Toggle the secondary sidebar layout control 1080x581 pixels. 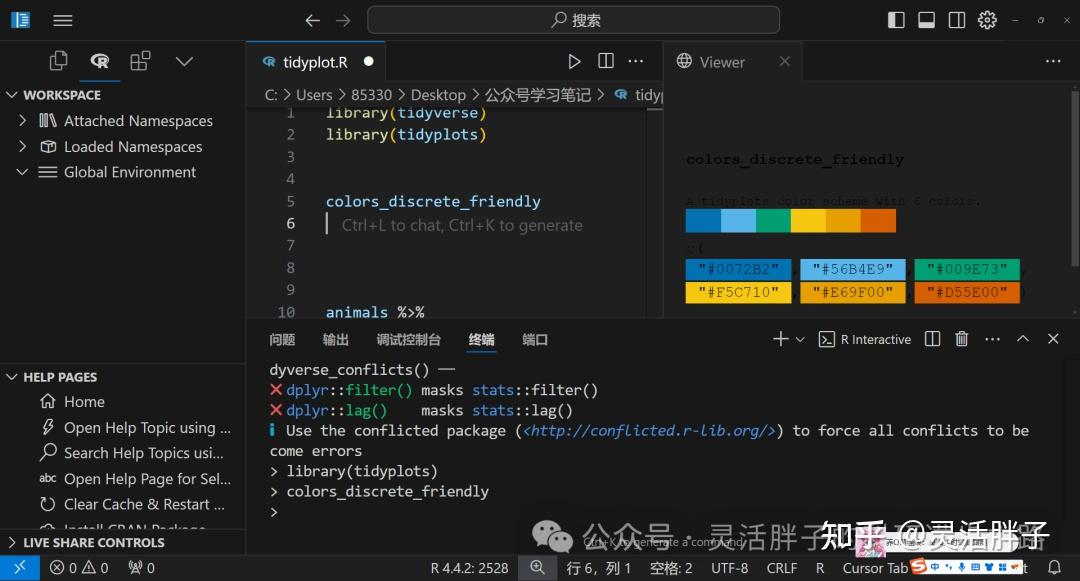956,19
